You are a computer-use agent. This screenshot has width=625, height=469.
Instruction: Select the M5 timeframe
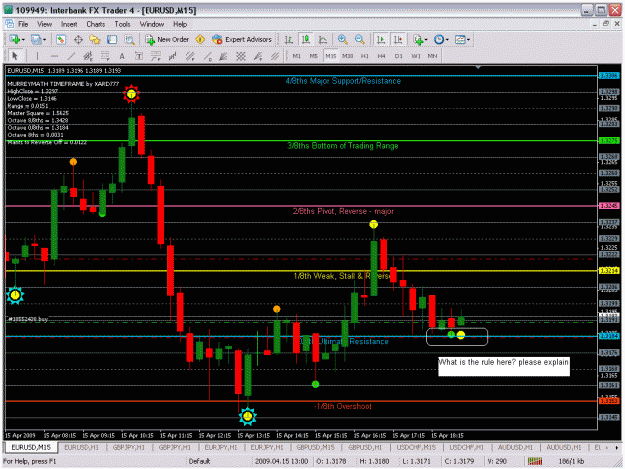point(314,56)
